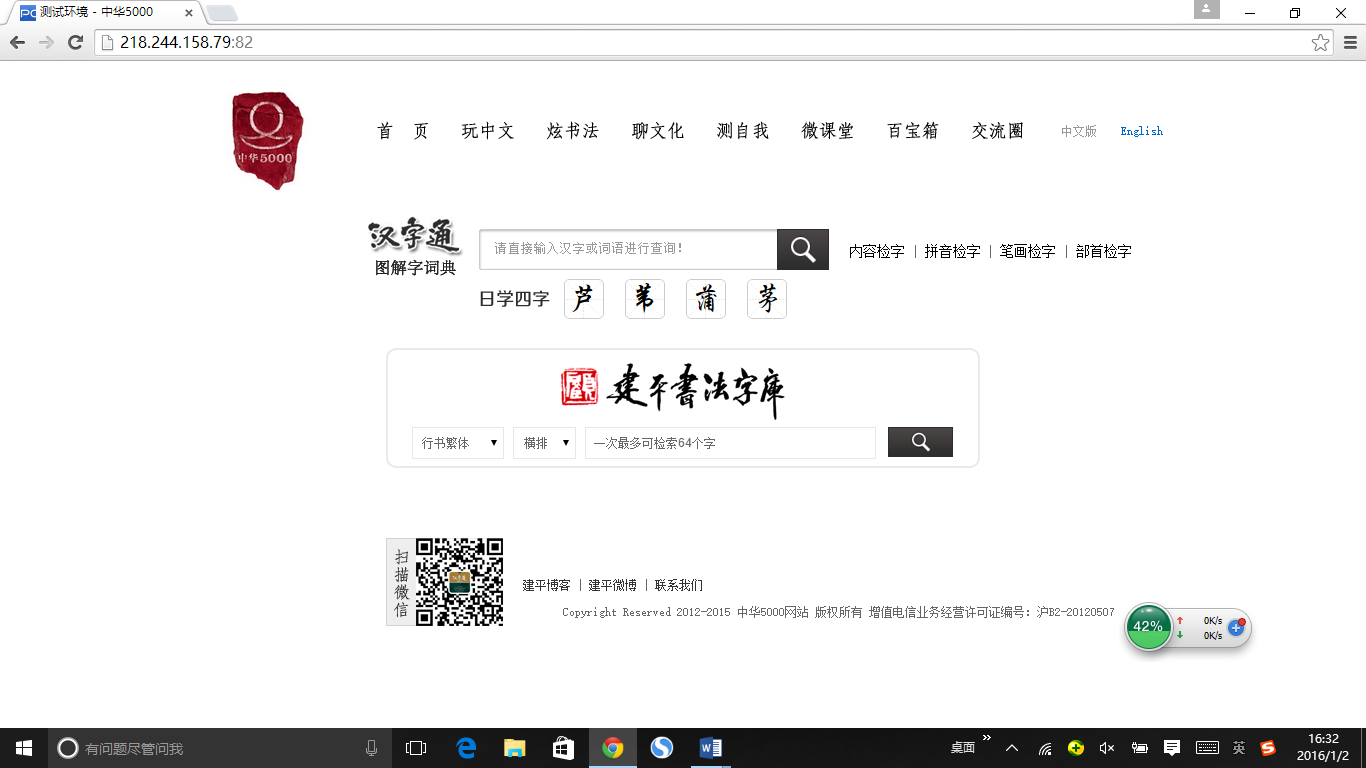Click the Sogou input method tray icon
This screenshot has height=768, width=1366.
tap(1268, 748)
